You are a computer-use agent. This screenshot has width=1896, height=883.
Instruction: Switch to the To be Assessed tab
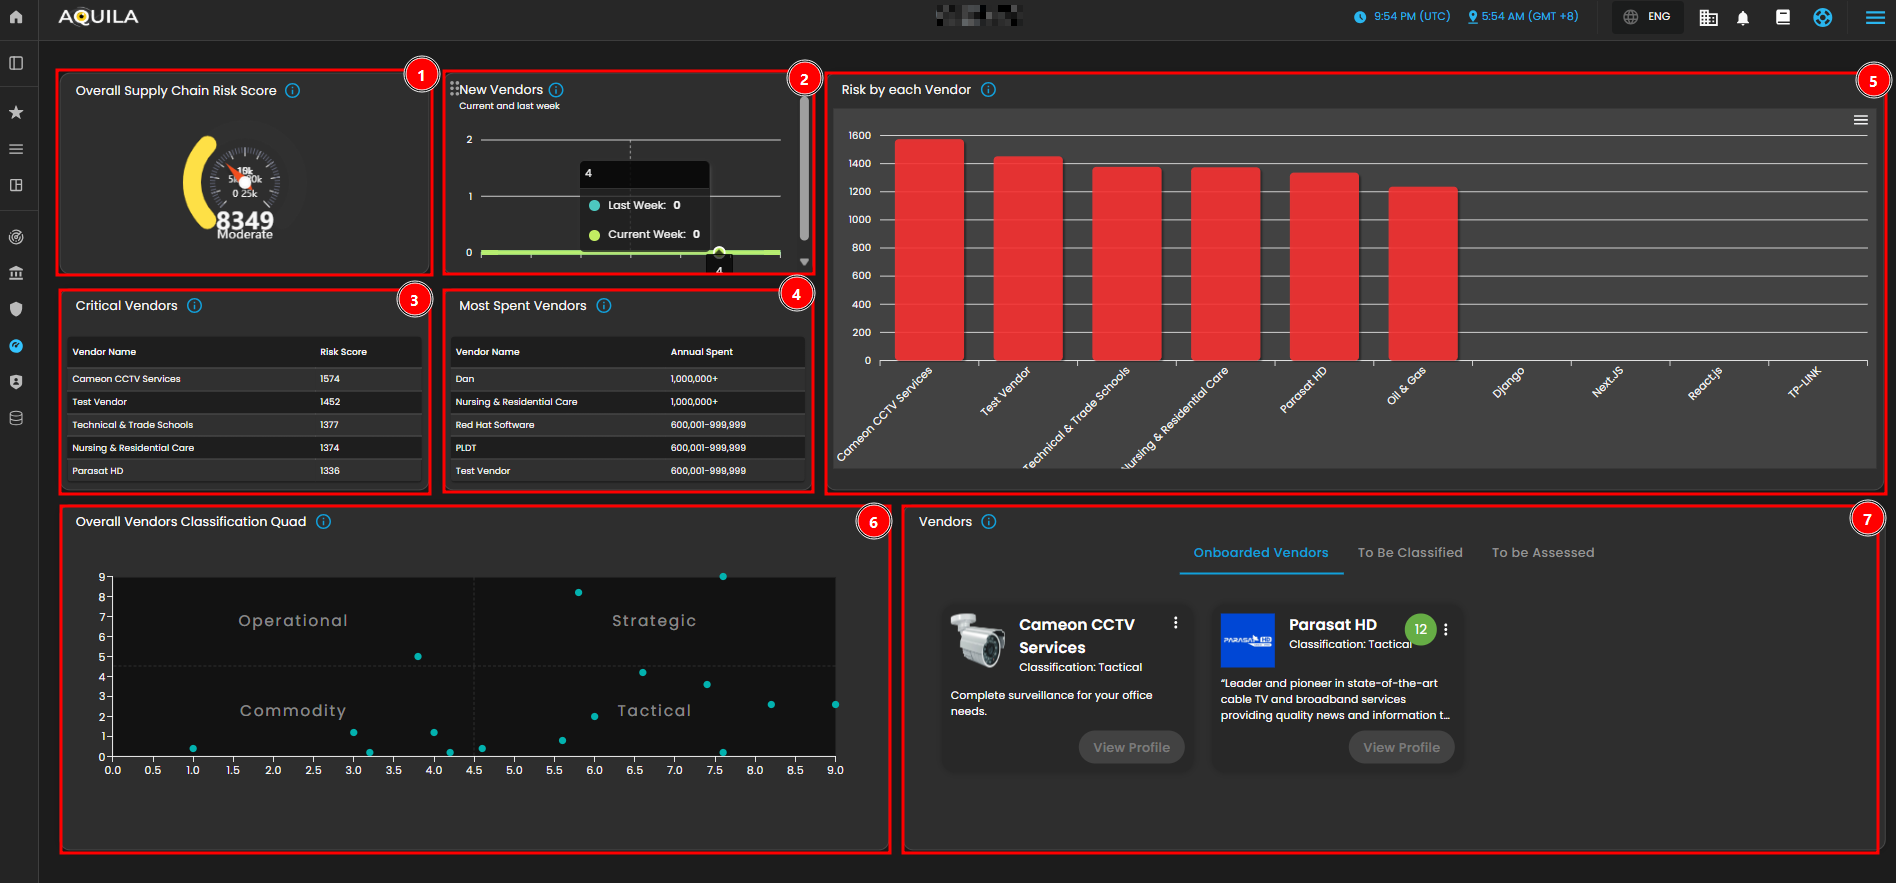[1542, 553]
